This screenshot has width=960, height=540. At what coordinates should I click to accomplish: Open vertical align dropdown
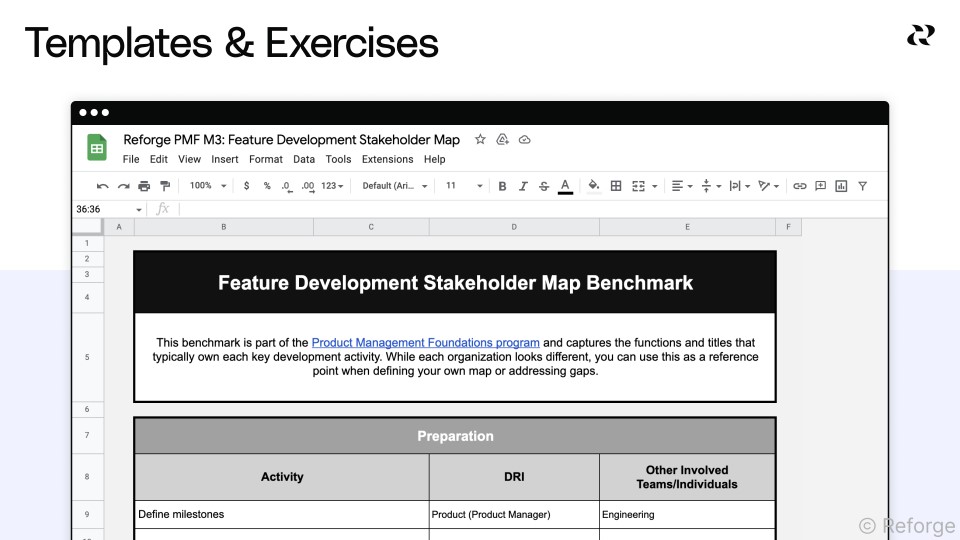710,186
